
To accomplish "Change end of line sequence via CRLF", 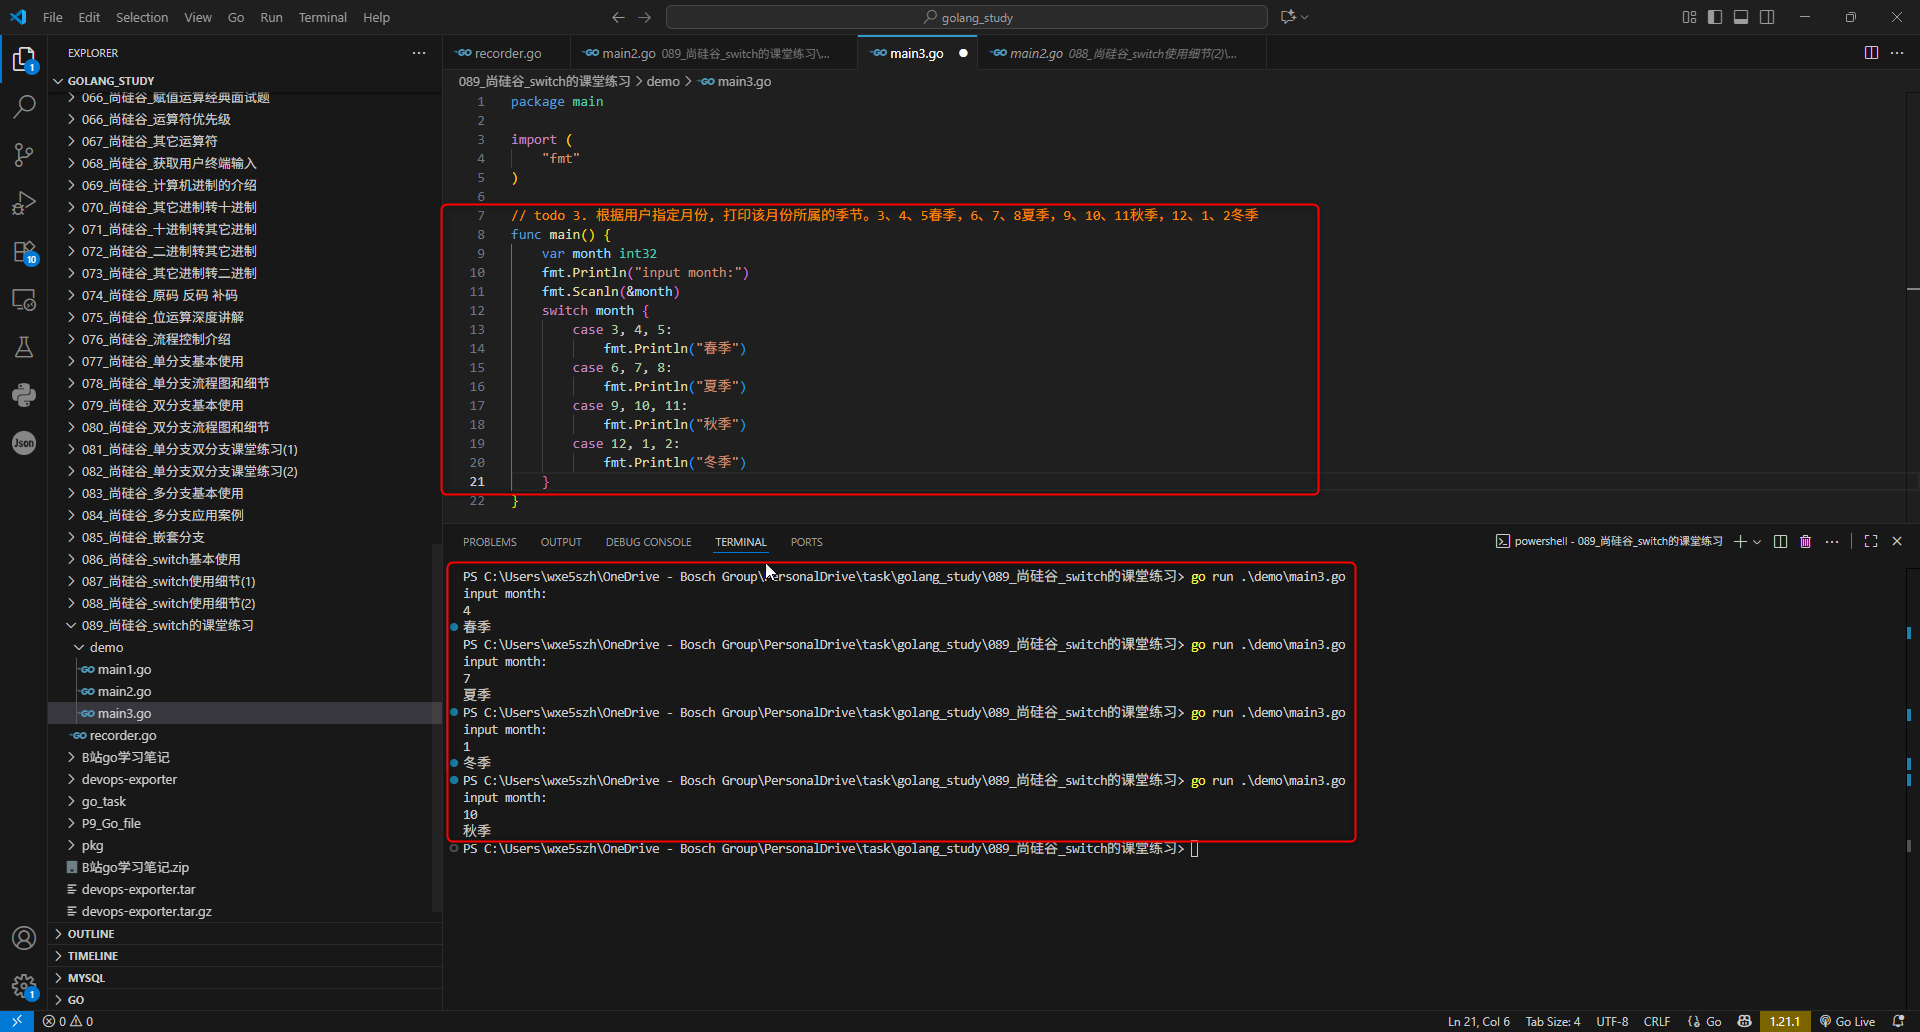I will tap(1657, 1021).
